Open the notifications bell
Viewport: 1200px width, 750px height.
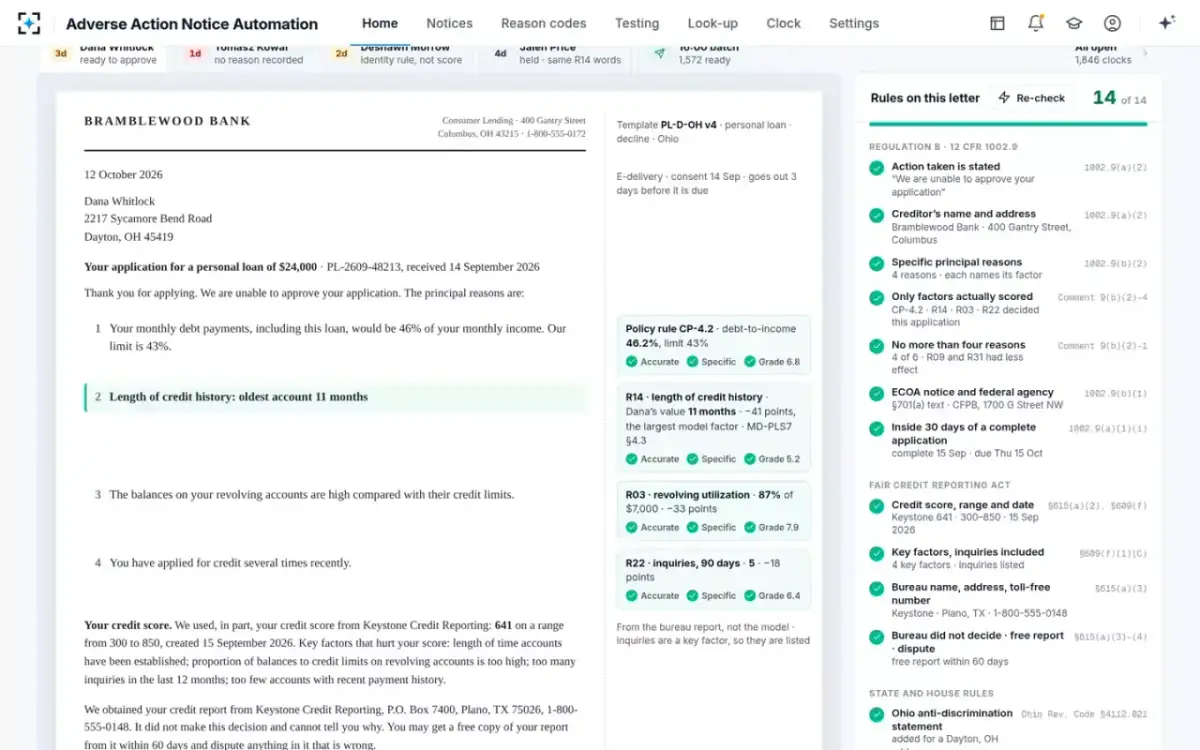[1036, 23]
